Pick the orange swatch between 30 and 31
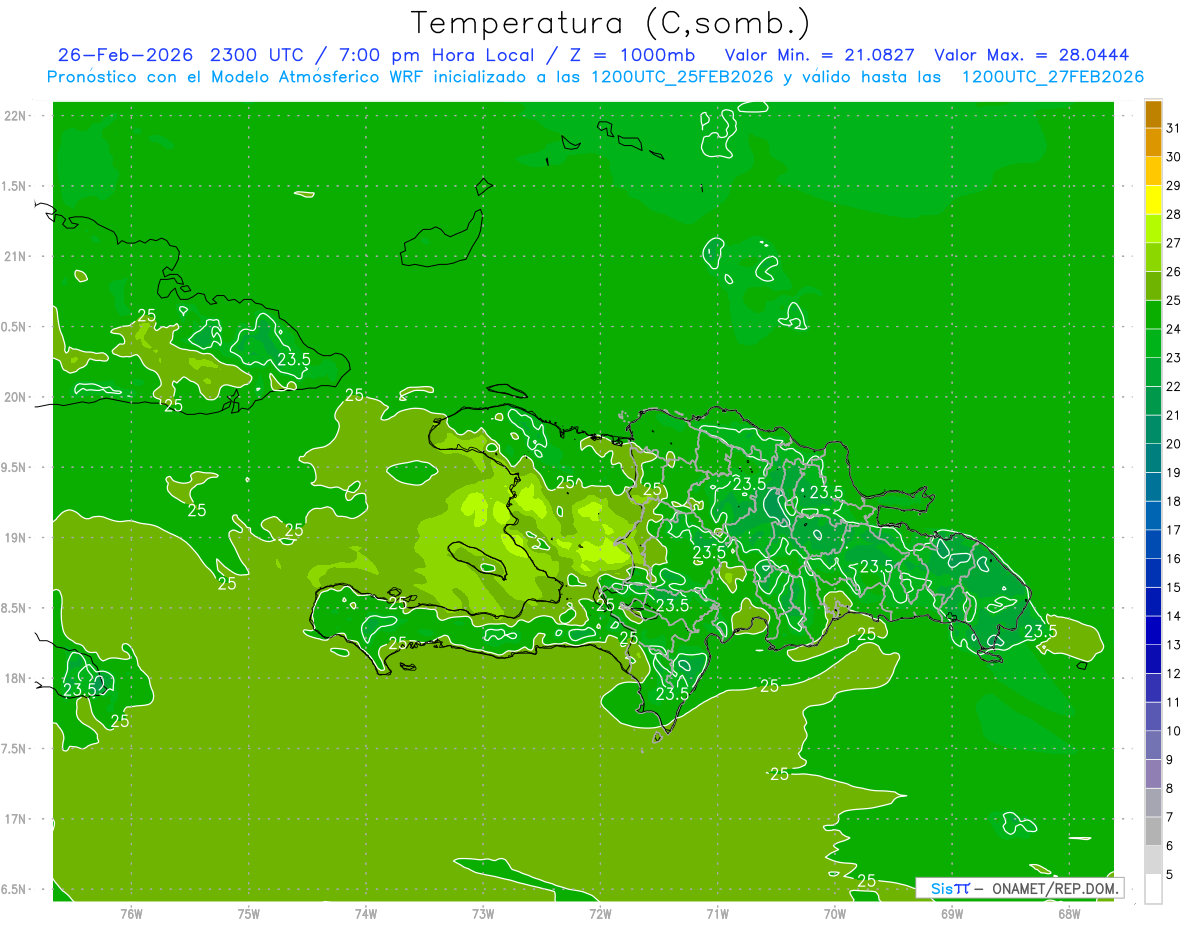 (x=1153, y=142)
